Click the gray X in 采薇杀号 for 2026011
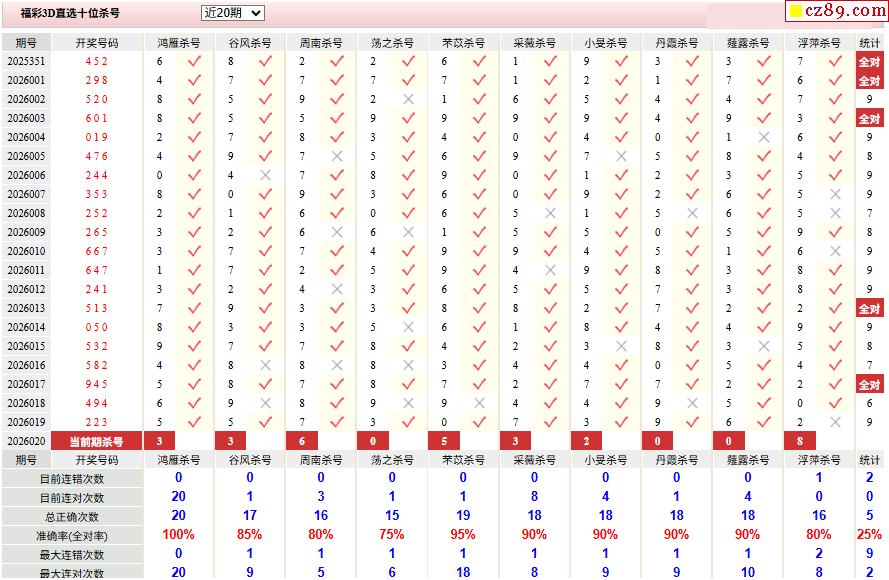Screen dimensions: 889x580 (x=550, y=270)
